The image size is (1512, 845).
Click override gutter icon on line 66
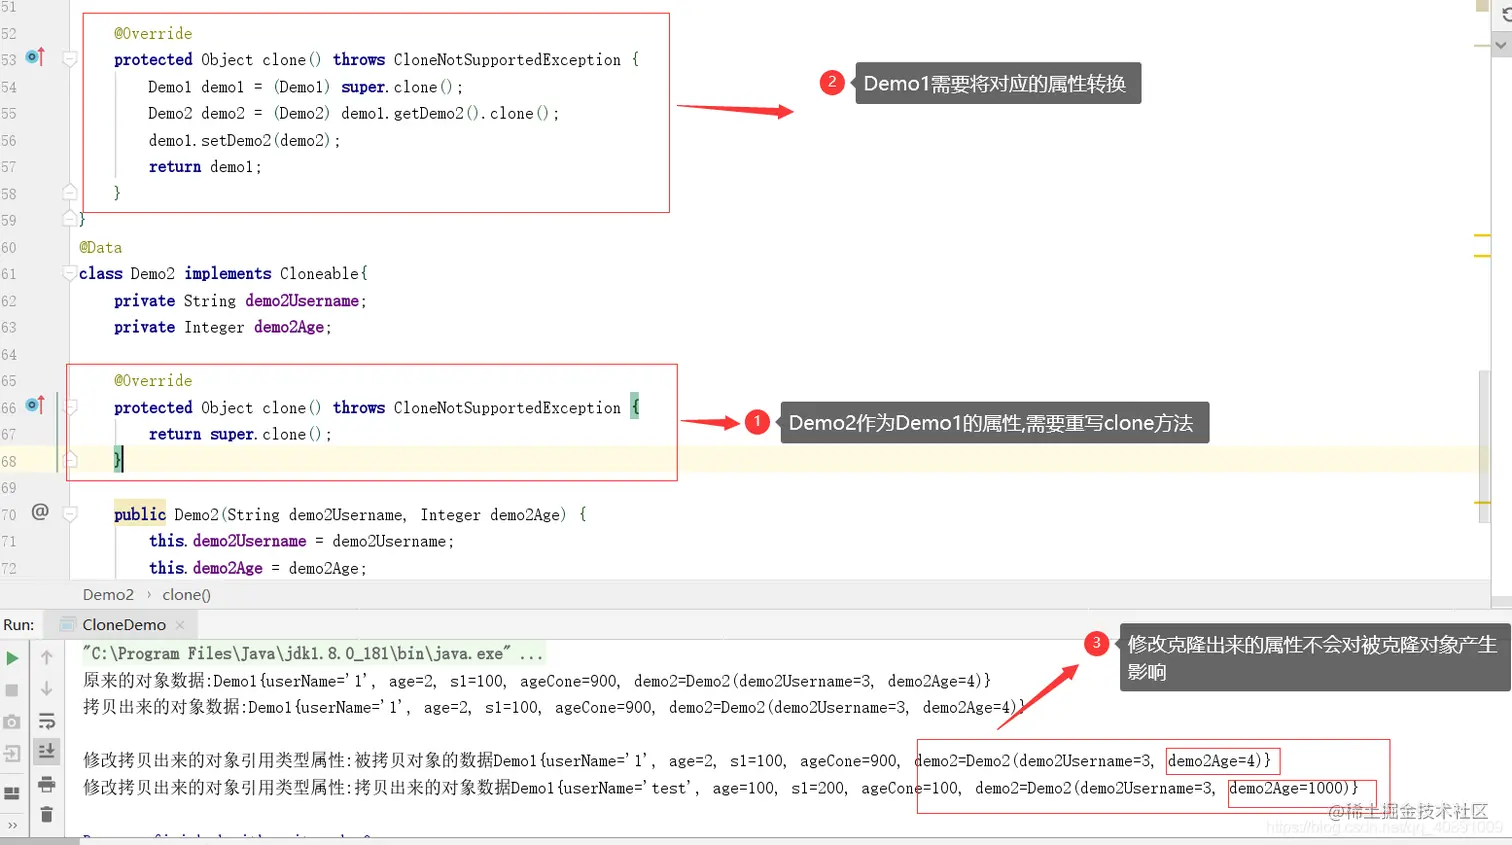(35, 405)
